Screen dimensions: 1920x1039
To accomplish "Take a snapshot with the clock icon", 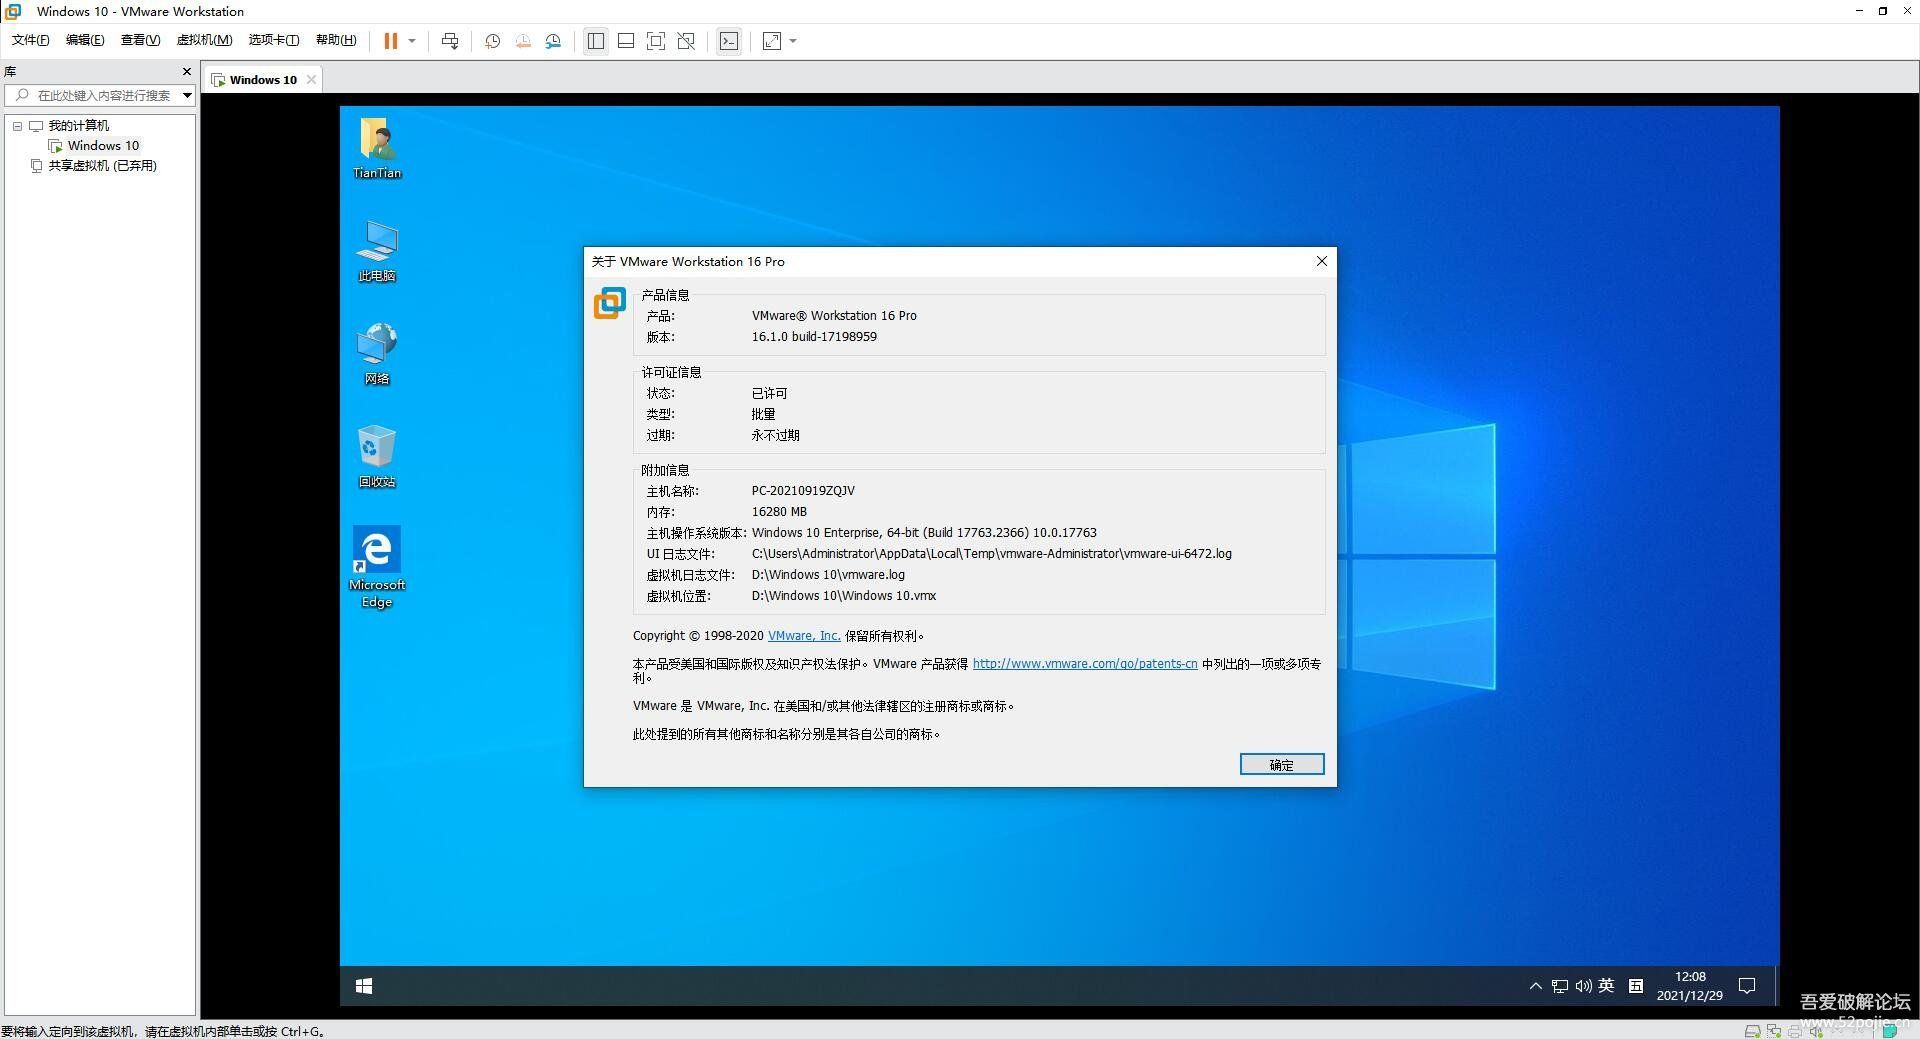I will pyautogui.click(x=492, y=41).
